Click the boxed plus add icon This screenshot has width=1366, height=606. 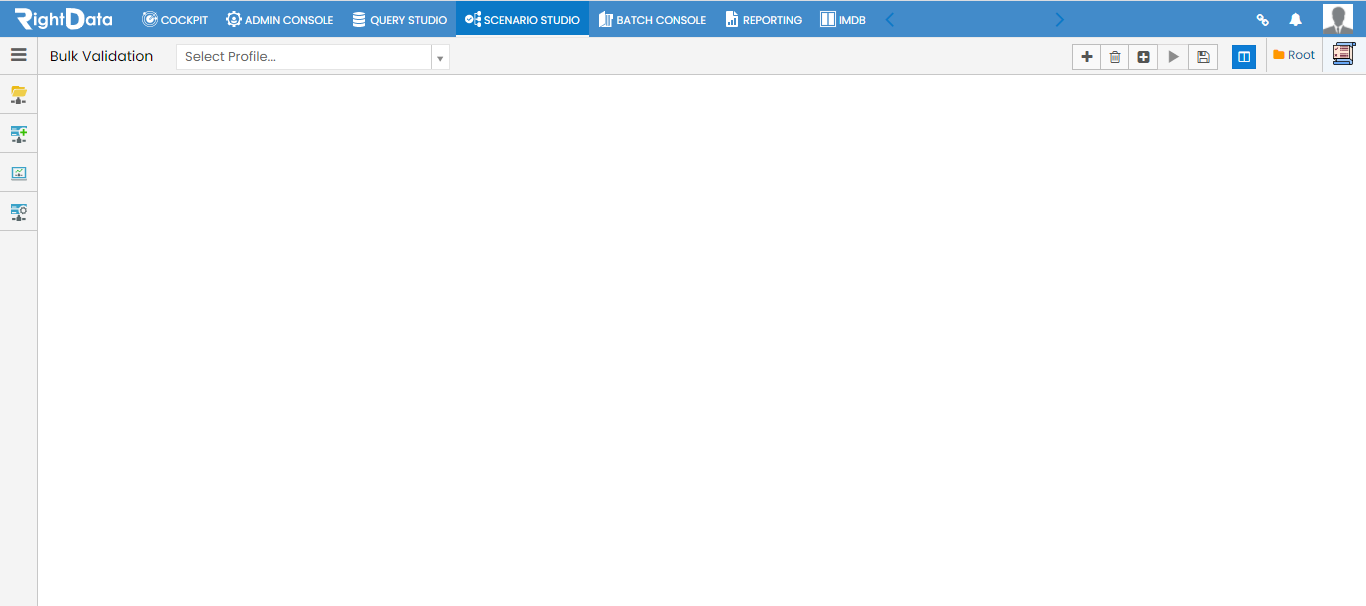[x=1144, y=57]
